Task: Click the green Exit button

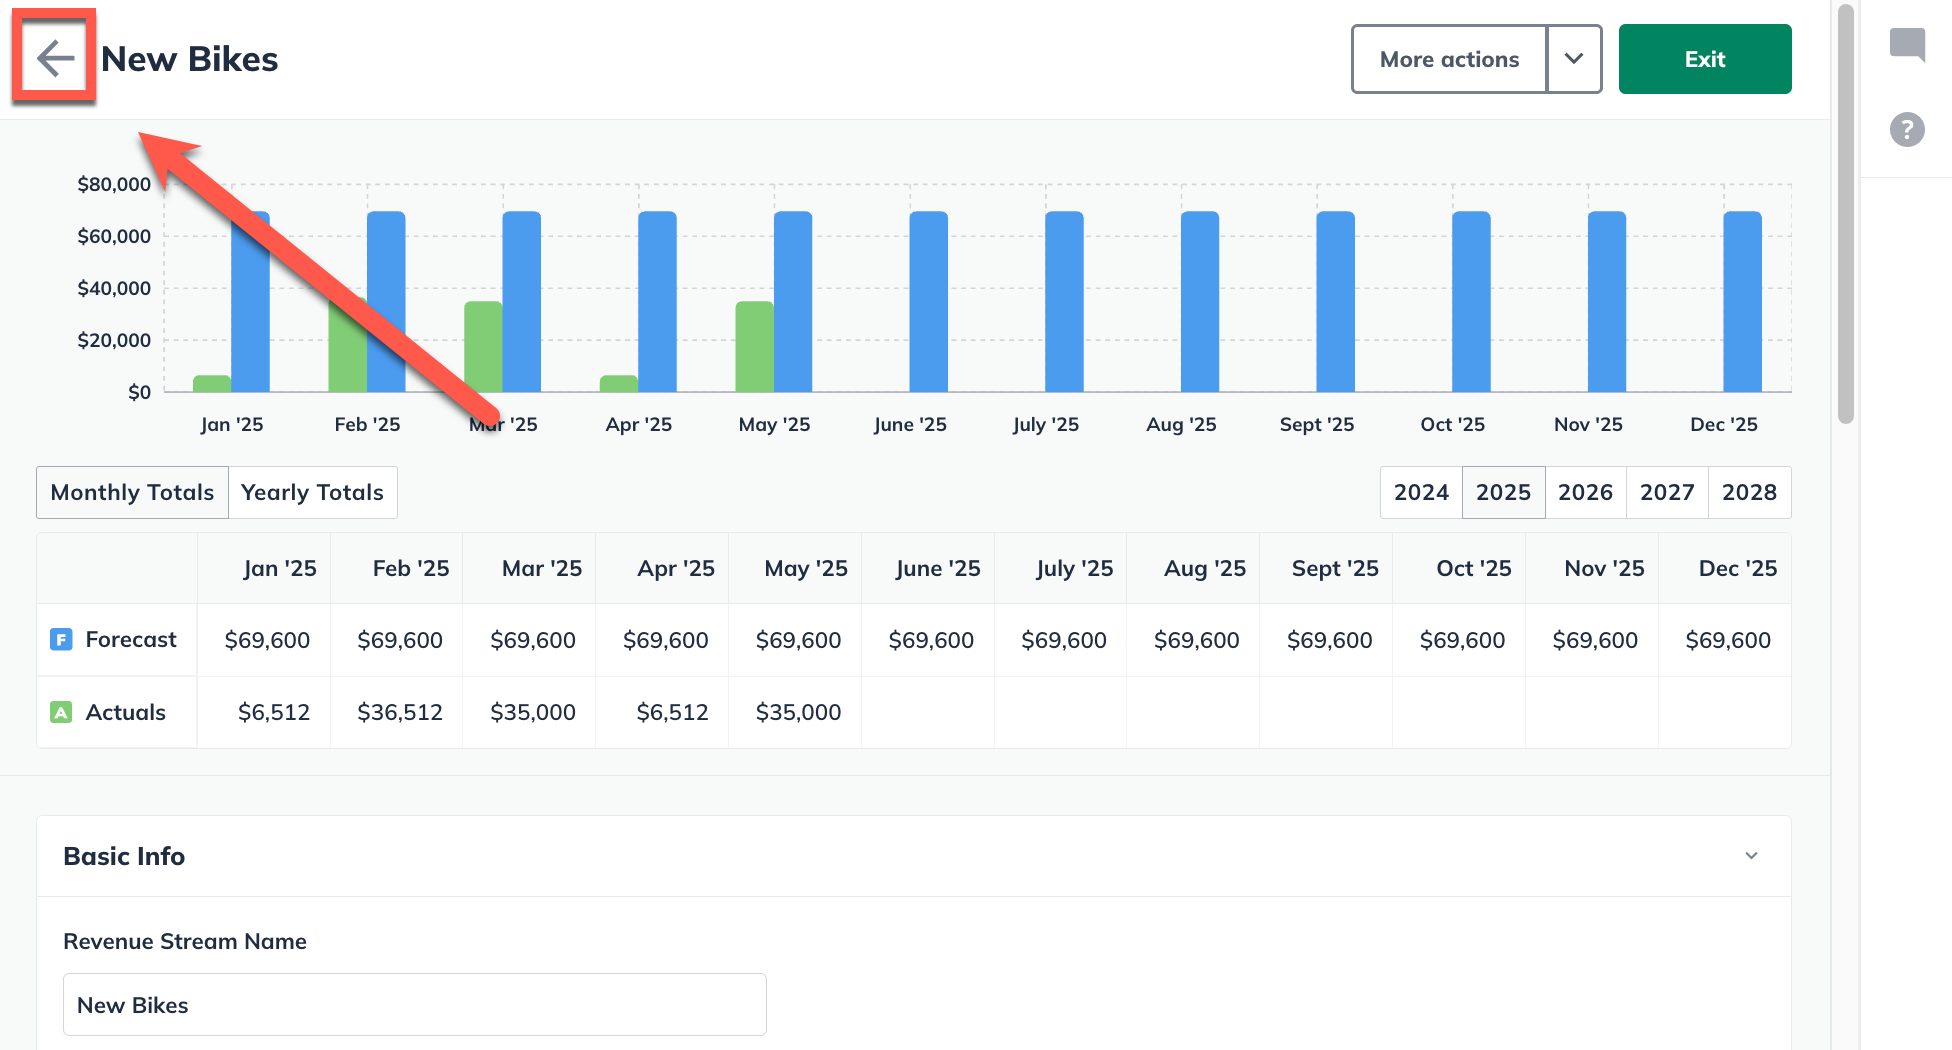Action: 1704,59
